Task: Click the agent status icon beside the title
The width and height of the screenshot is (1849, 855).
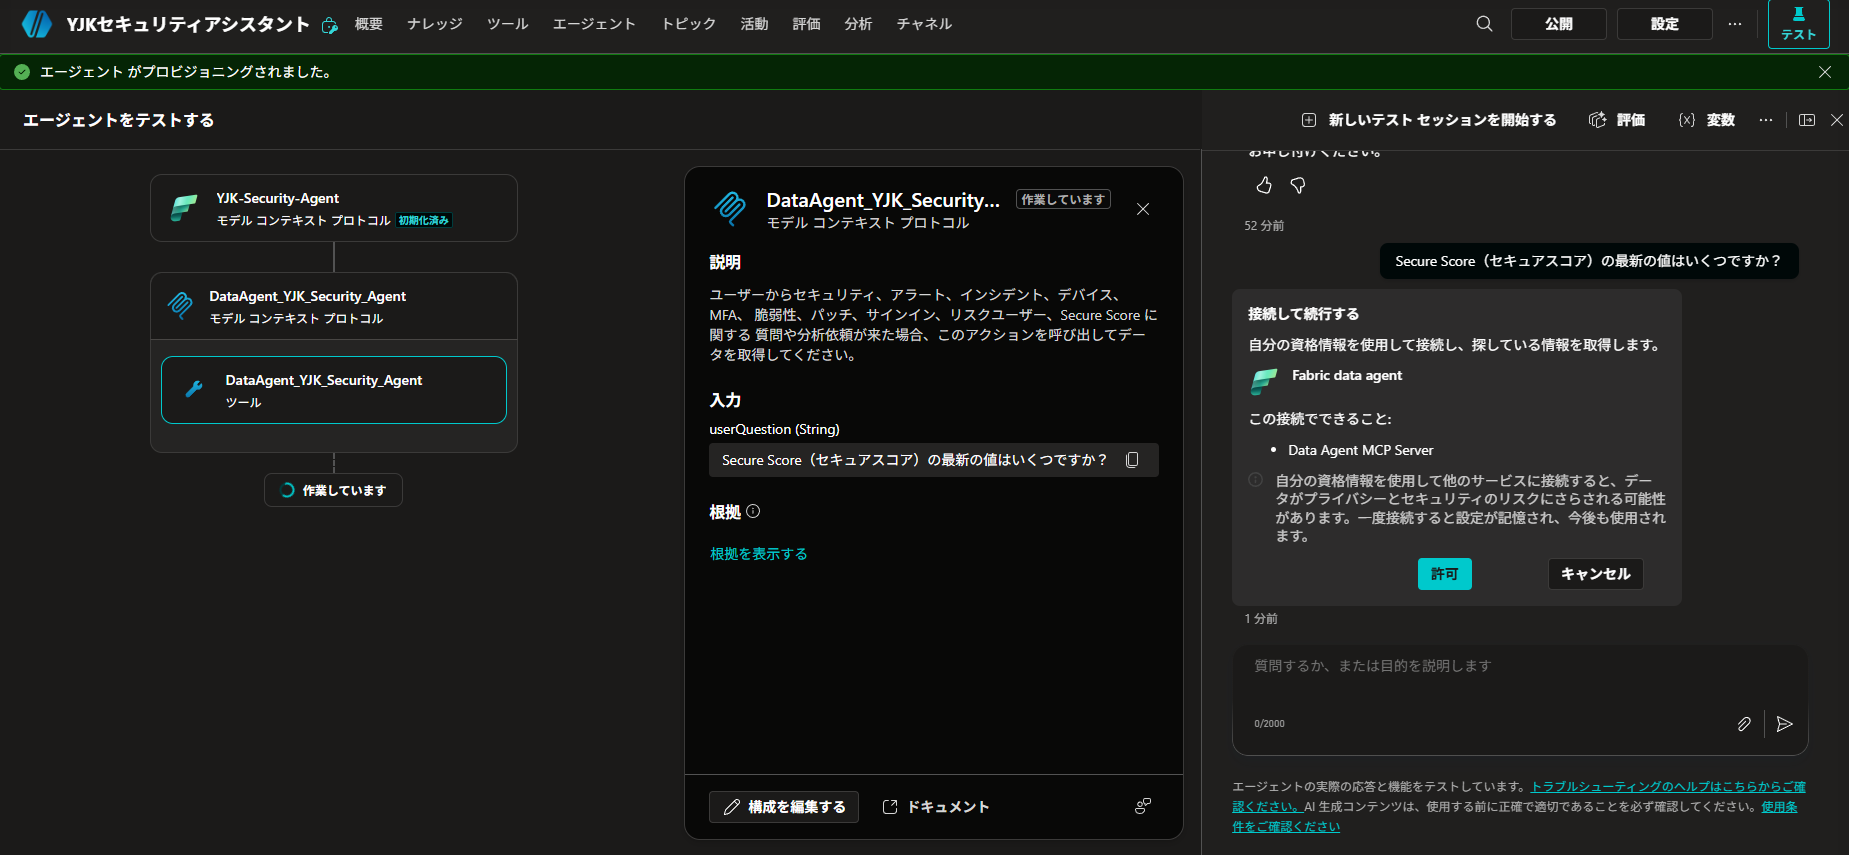Action: pos(329,25)
